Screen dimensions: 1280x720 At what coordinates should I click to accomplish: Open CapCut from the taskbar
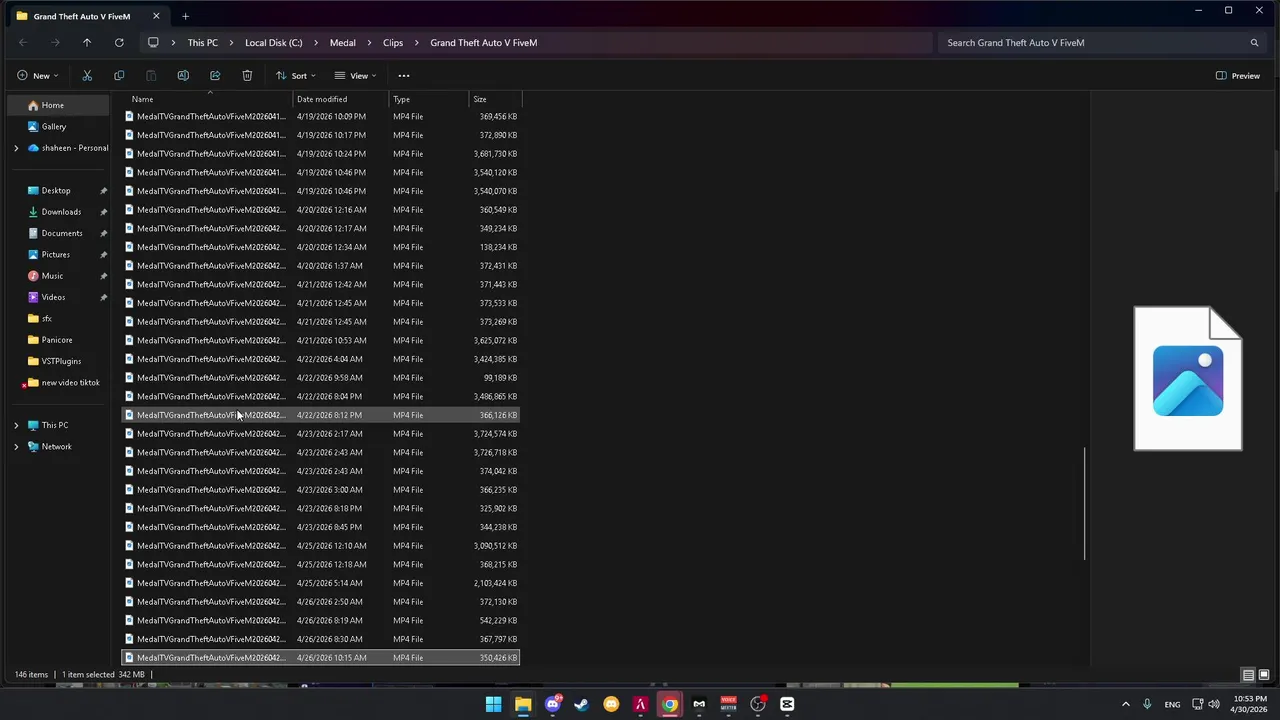pyautogui.click(x=787, y=704)
